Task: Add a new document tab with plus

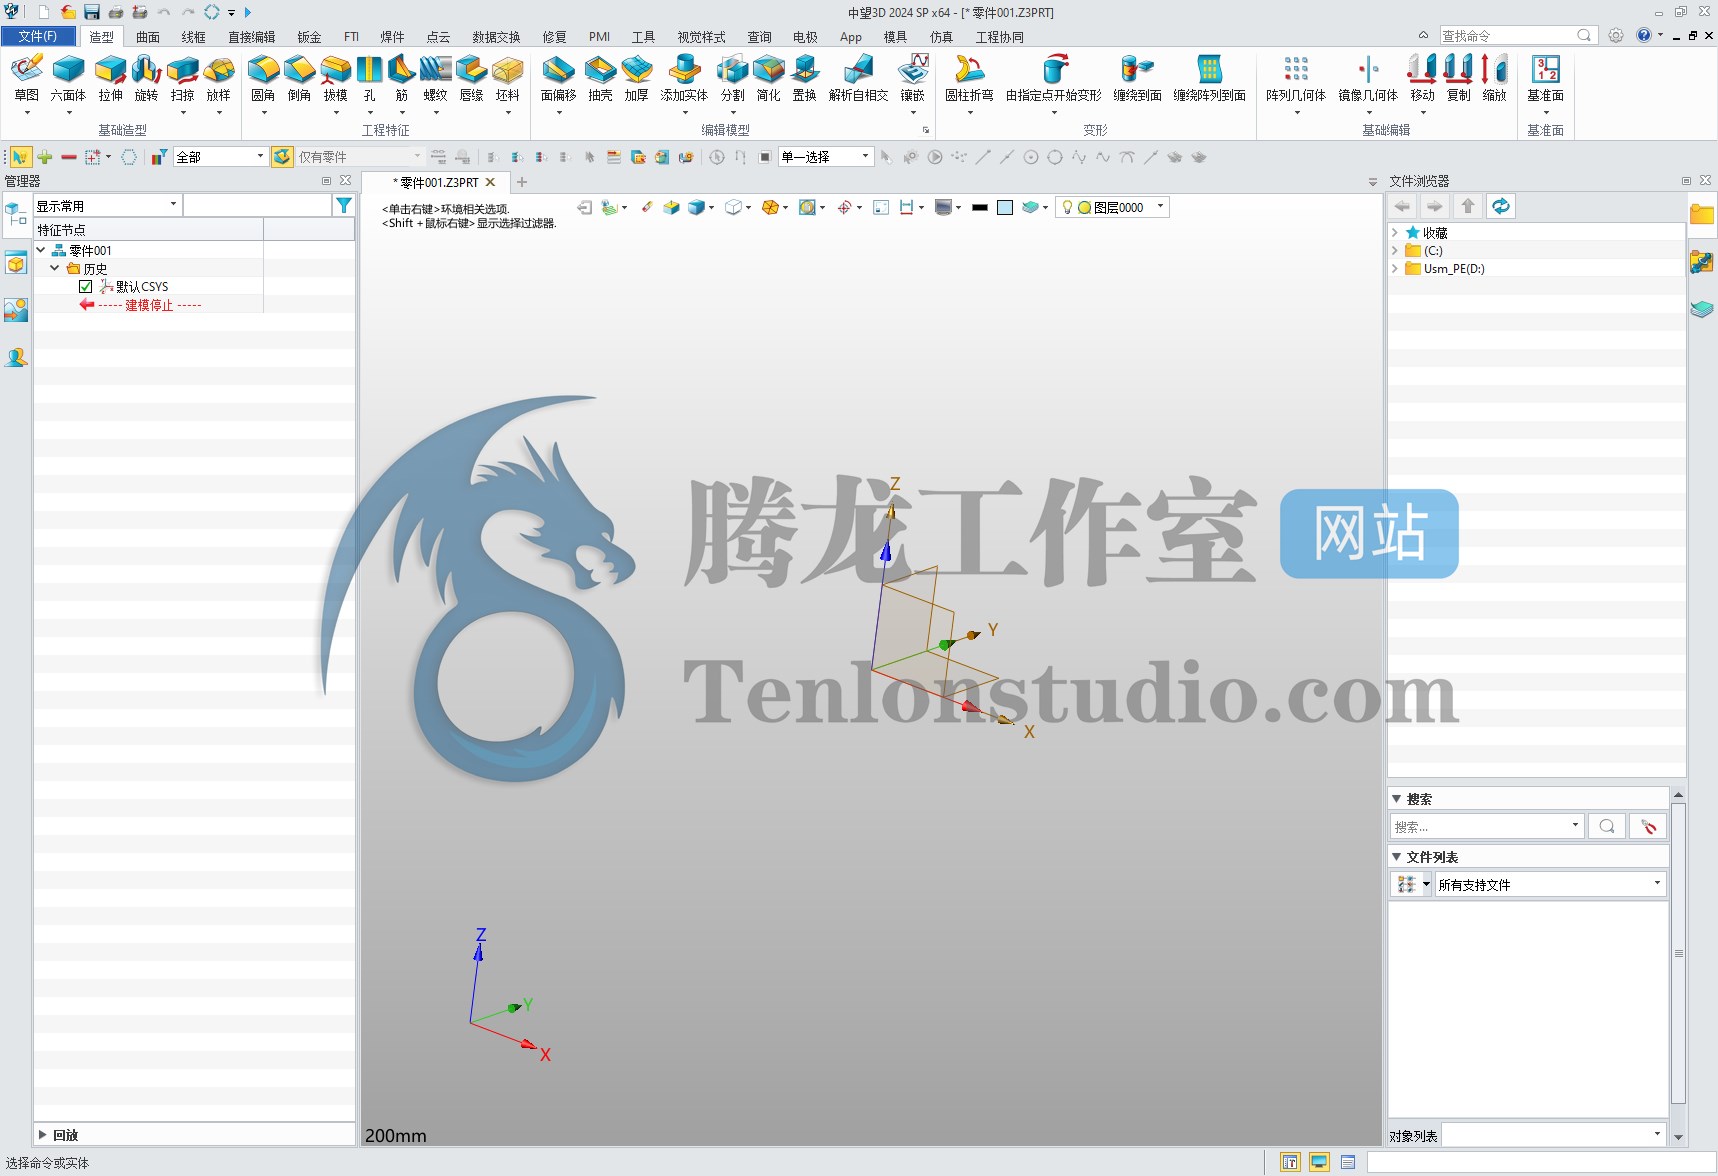Action: click(522, 182)
